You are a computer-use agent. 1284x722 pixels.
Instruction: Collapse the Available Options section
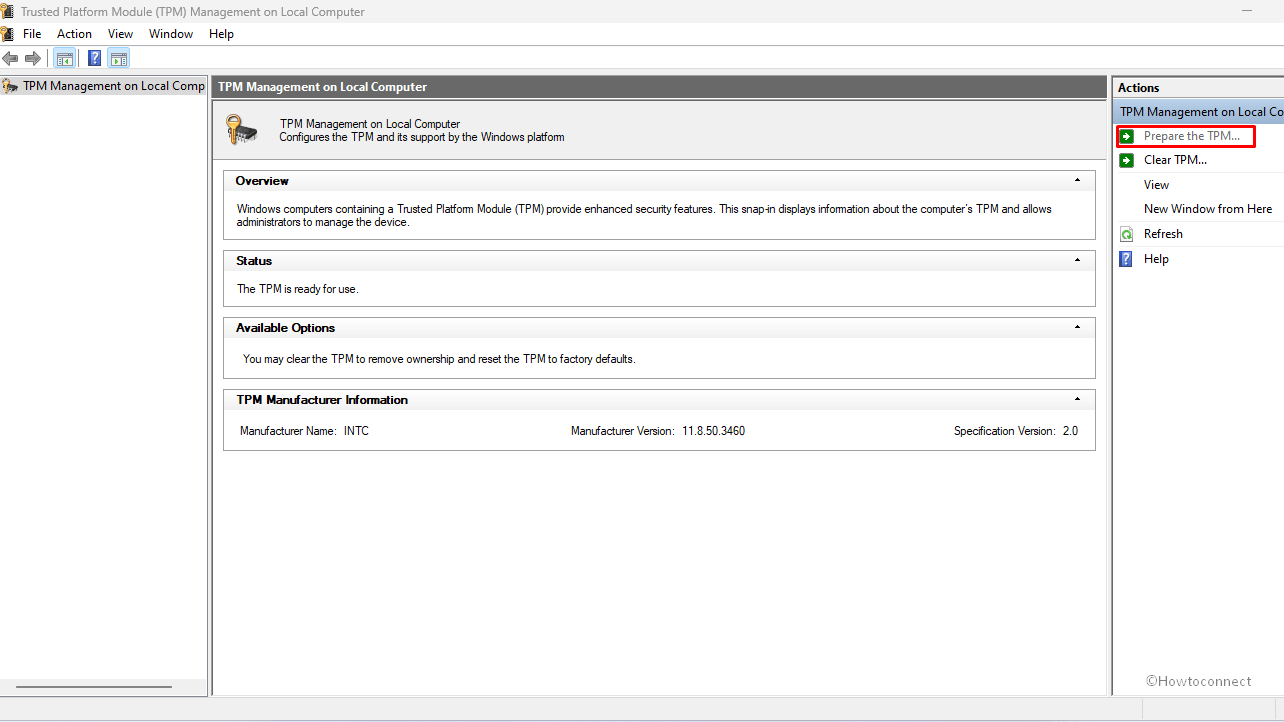[1077, 328]
